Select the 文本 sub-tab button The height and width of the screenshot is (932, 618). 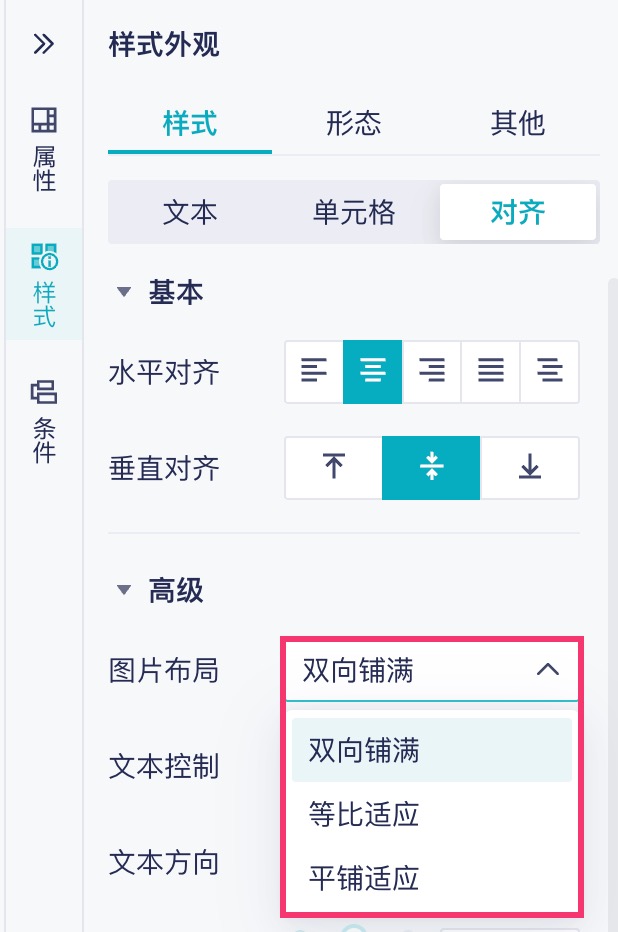[x=190, y=212]
